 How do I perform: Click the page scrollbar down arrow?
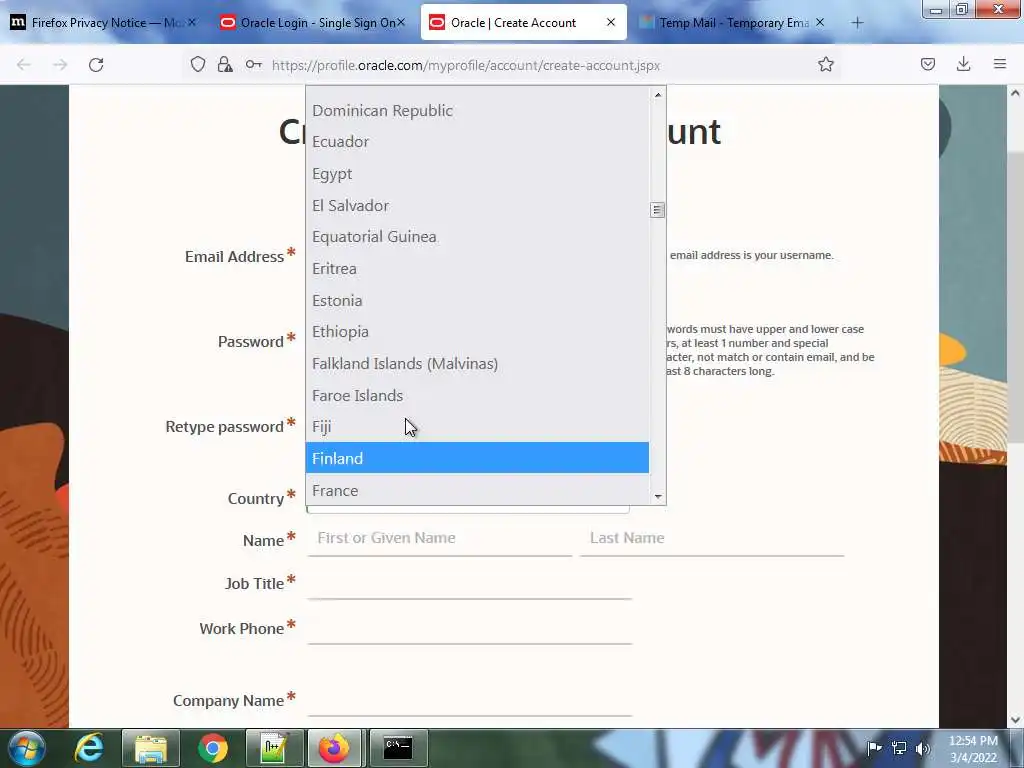(1014, 720)
